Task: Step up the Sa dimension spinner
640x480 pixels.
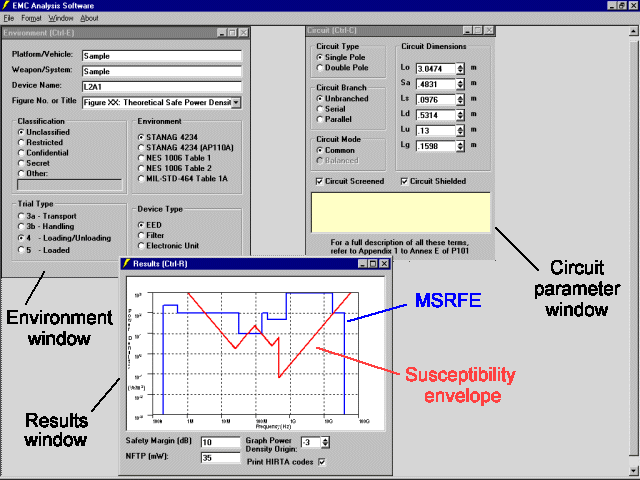Action: pos(460,81)
